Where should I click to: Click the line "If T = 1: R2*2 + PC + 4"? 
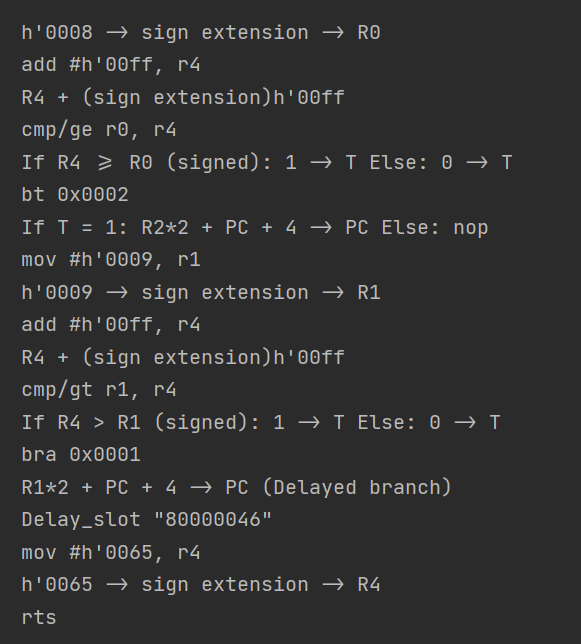click(x=255, y=228)
